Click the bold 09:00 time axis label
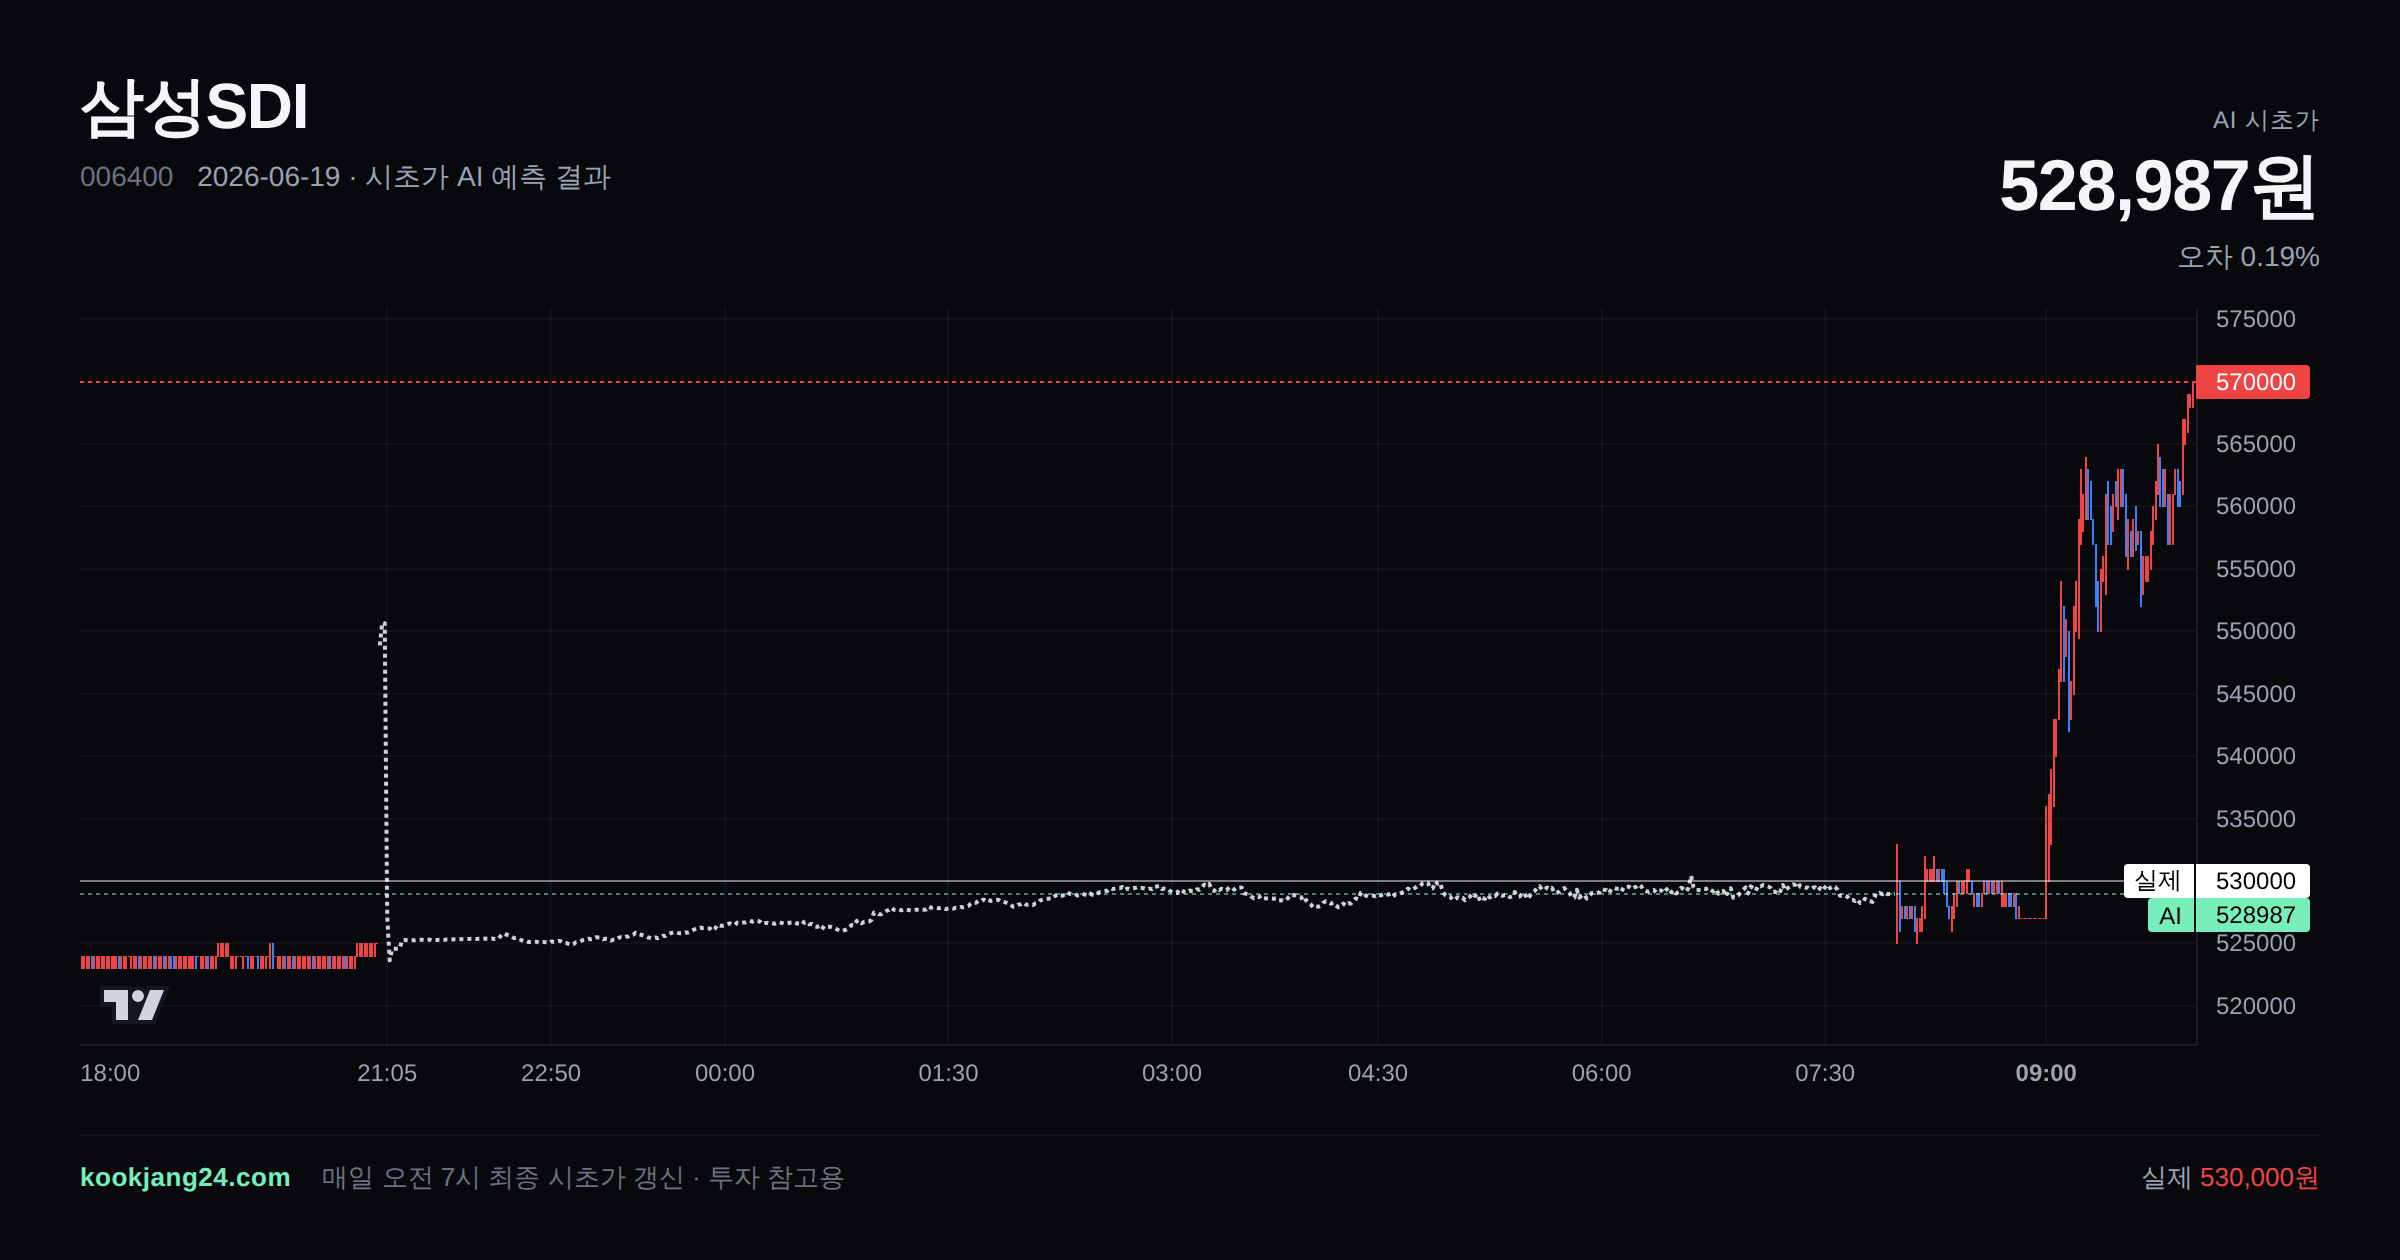This screenshot has width=2400, height=1260. tap(2046, 1073)
